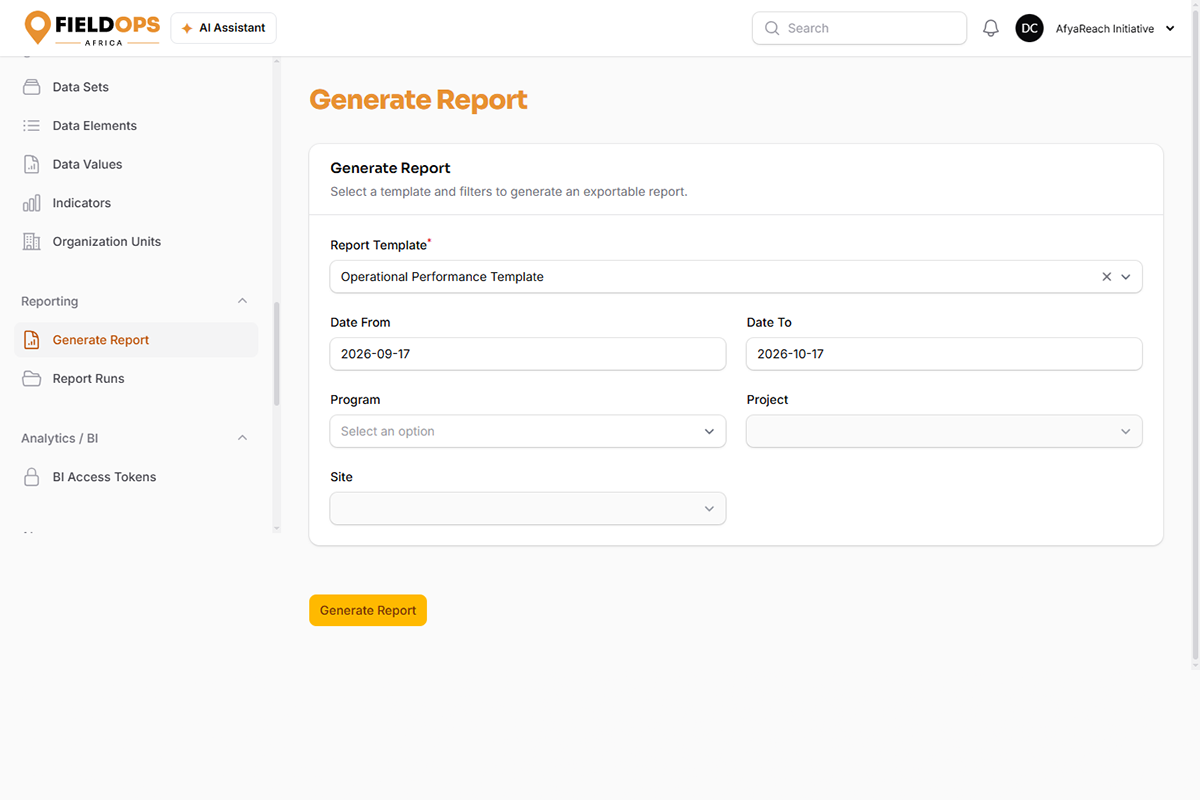Click the Indicators bar chart icon
Viewport: 1200px width, 800px height.
coord(32,203)
